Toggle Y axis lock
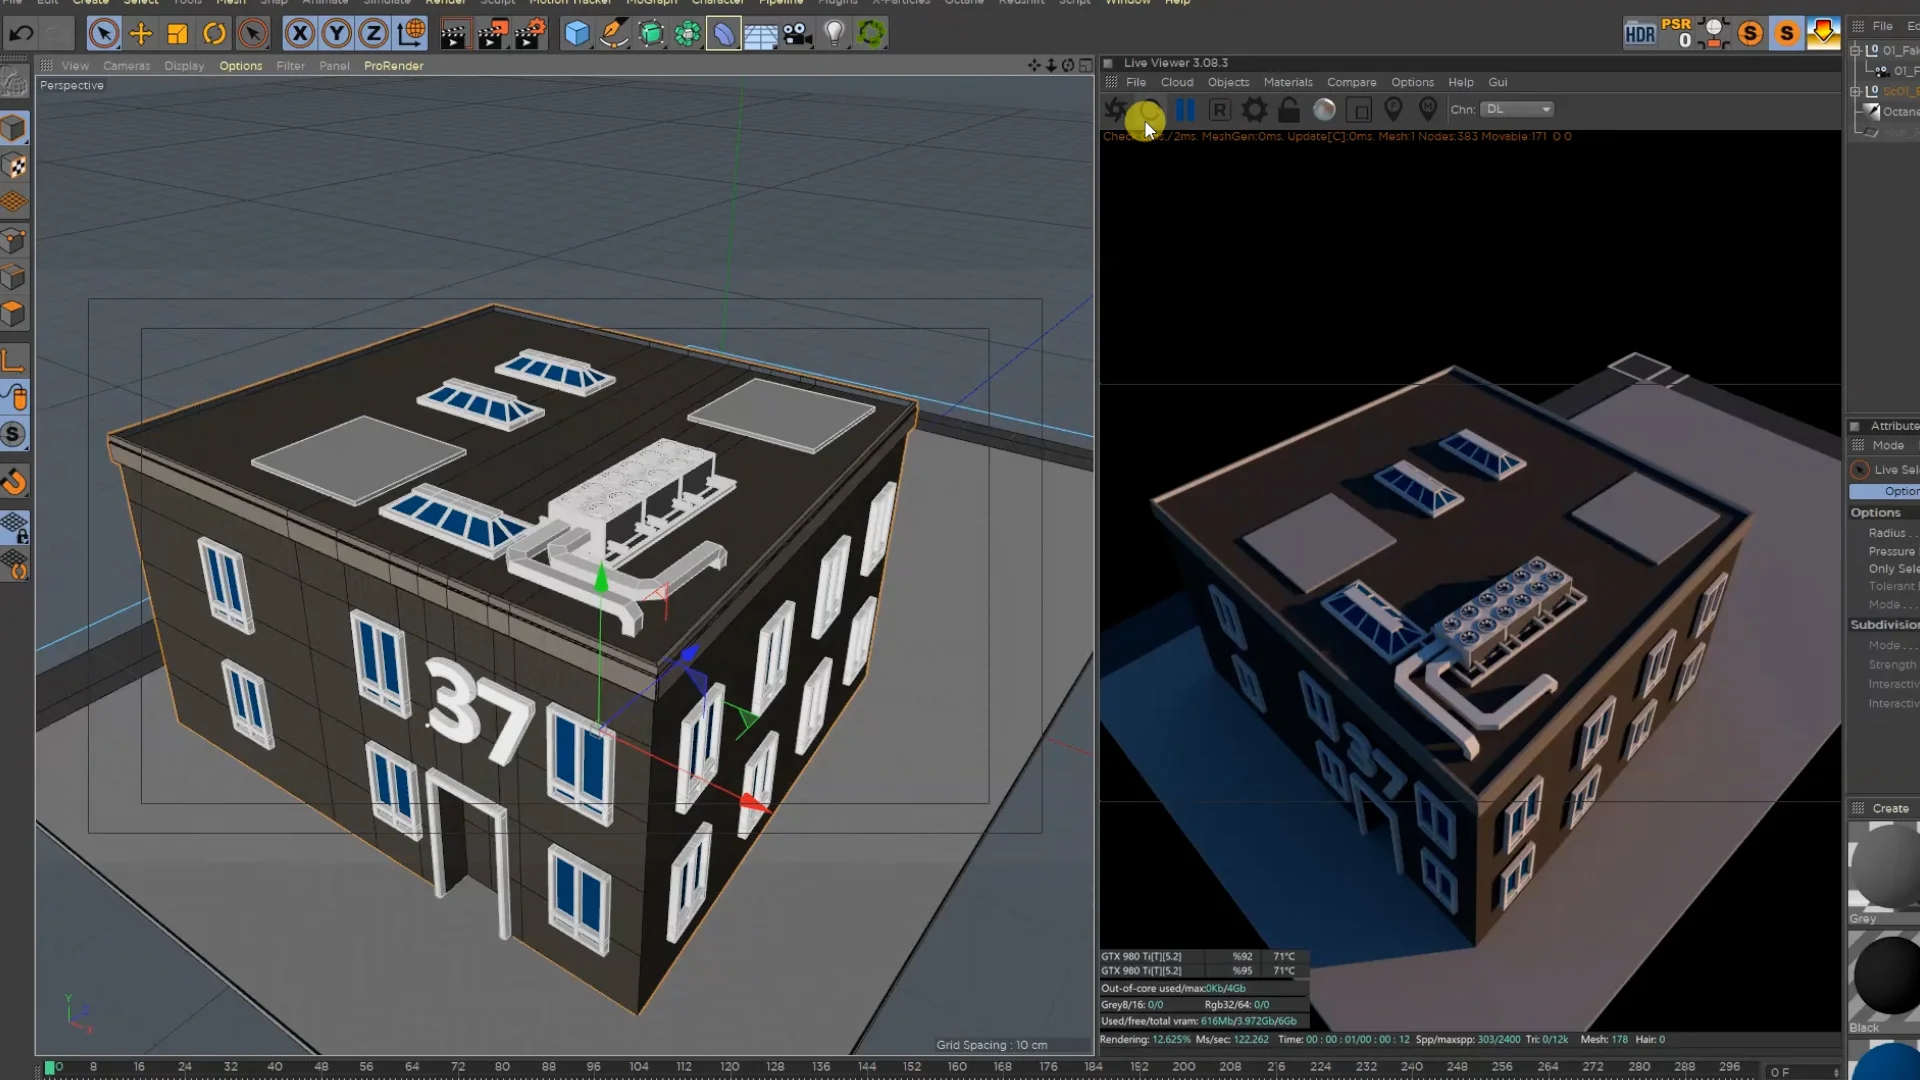Viewport: 1920px width, 1080px height. (x=337, y=33)
